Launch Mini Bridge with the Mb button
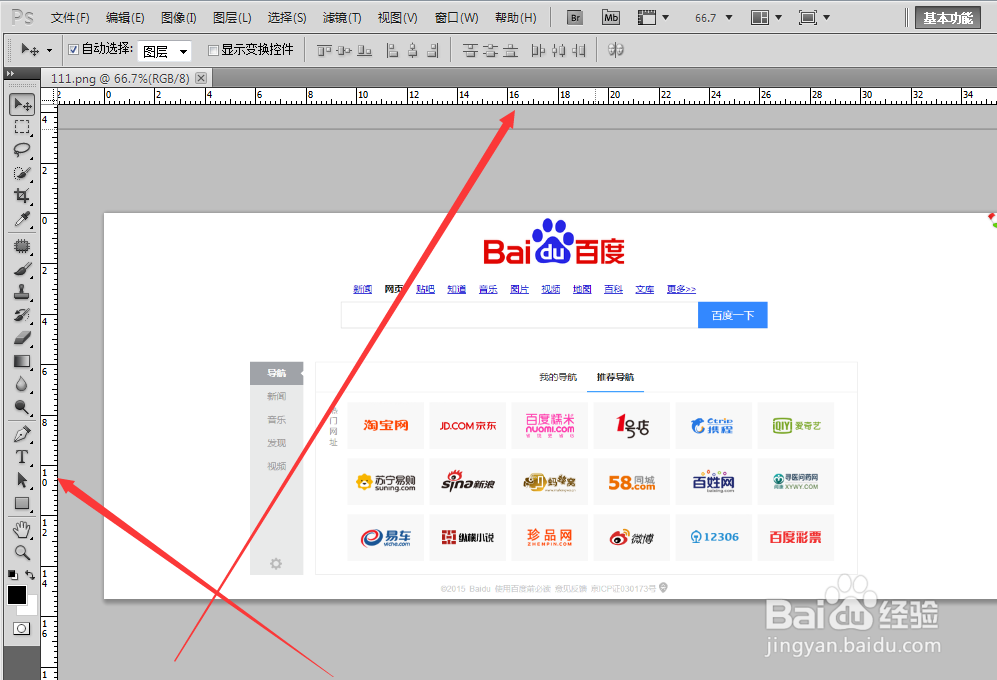Screen dimensions: 997x680 (610, 18)
